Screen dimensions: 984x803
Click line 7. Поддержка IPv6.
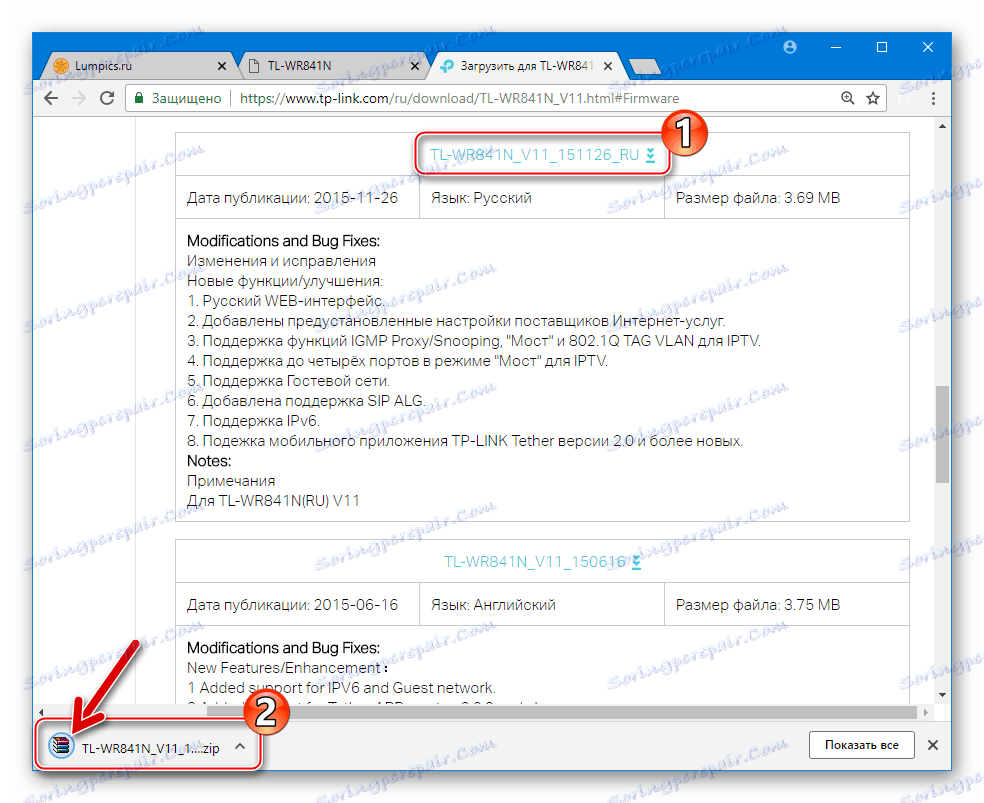(254, 421)
